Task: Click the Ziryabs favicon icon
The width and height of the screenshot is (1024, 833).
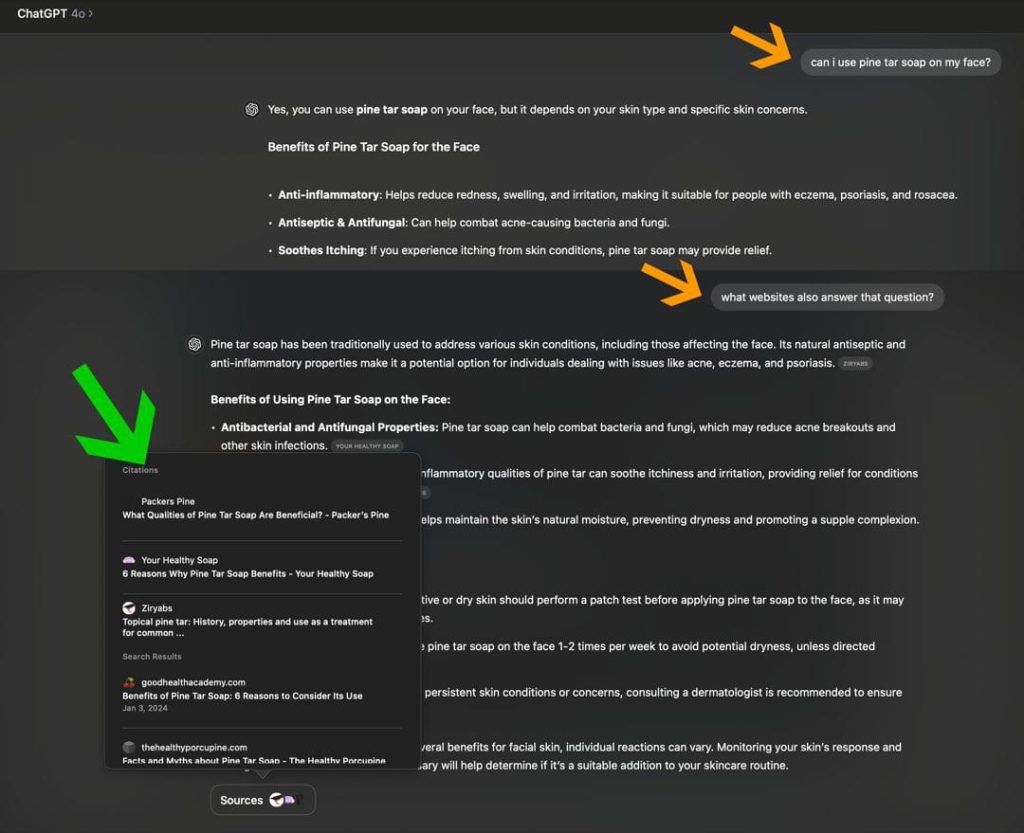Action: click(129, 608)
